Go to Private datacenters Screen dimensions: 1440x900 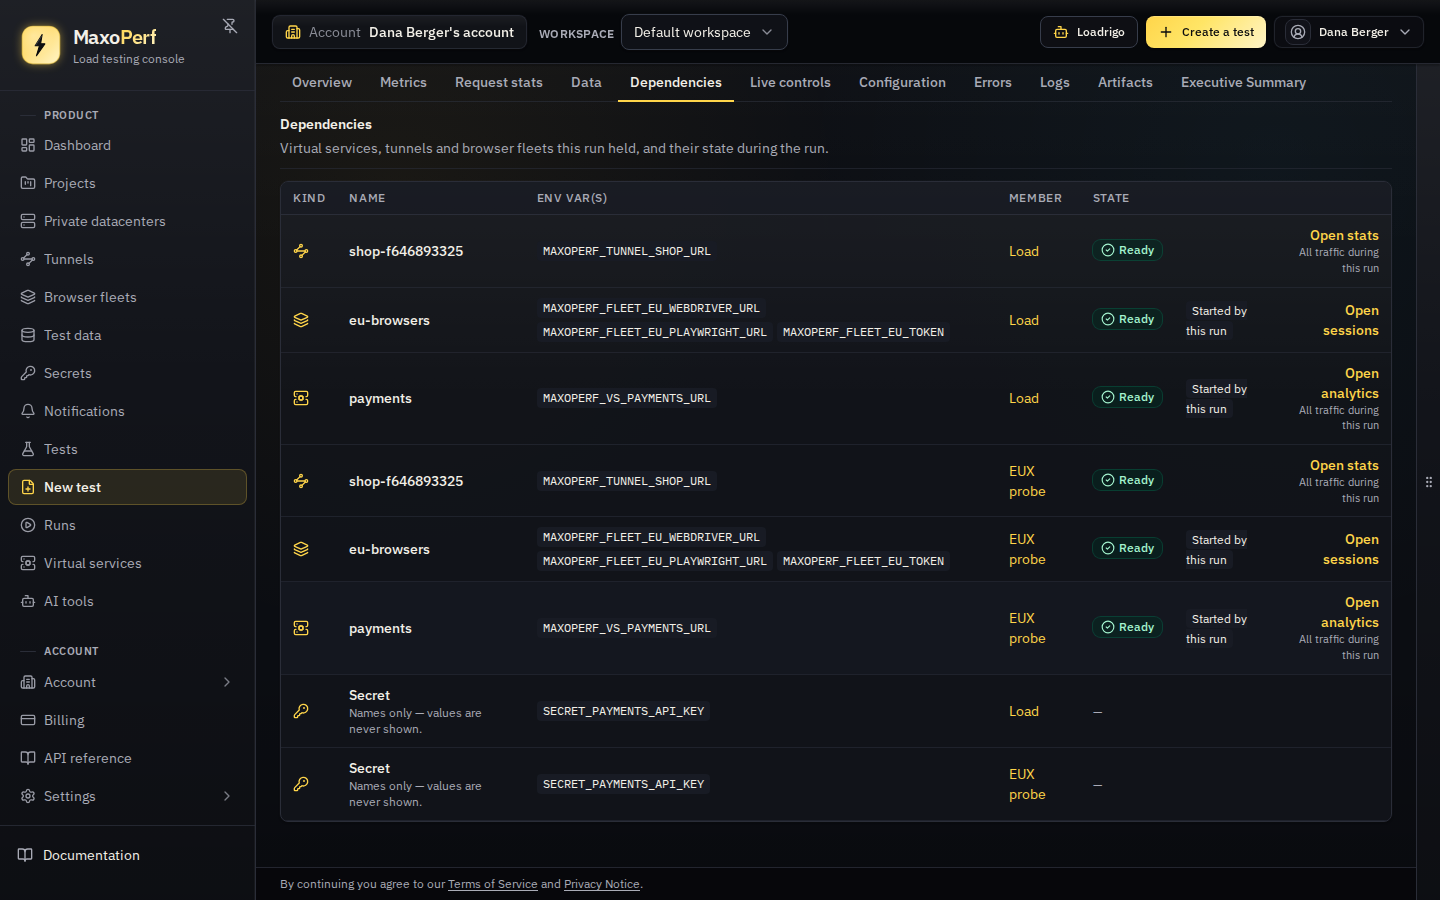tap(127, 221)
